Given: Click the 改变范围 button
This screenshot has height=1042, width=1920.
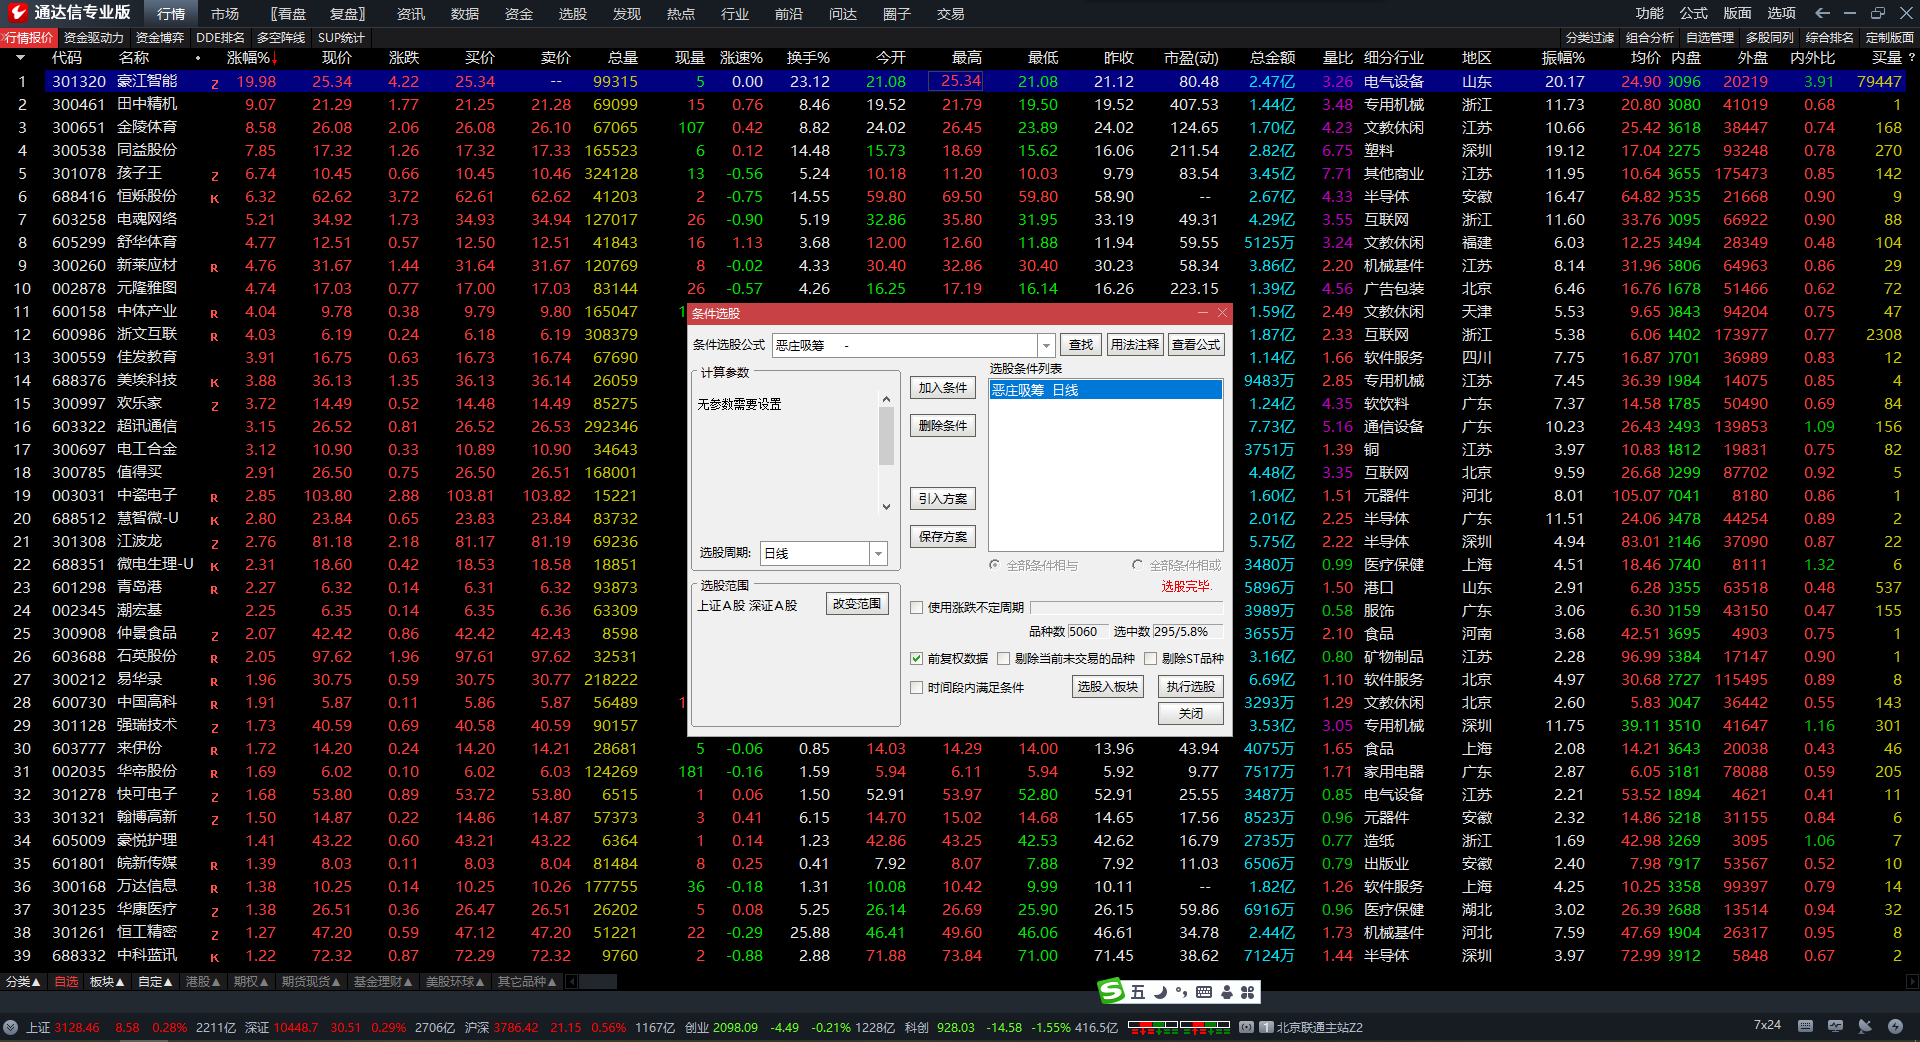Looking at the screenshot, I should click(857, 604).
